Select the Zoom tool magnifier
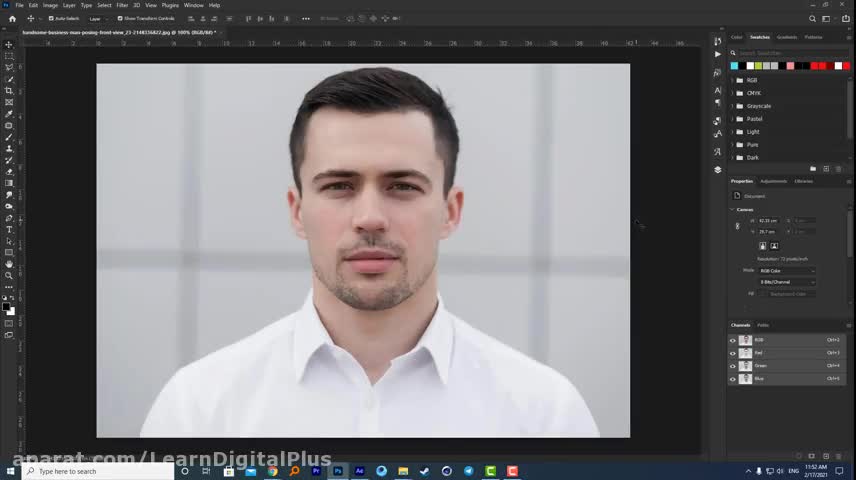 coord(9,275)
